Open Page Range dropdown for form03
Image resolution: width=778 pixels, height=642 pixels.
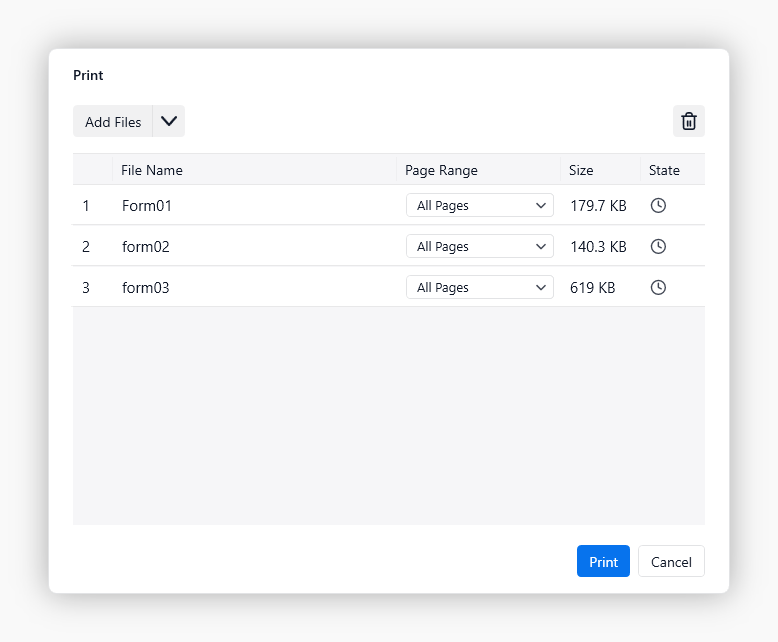(x=479, y=287)
